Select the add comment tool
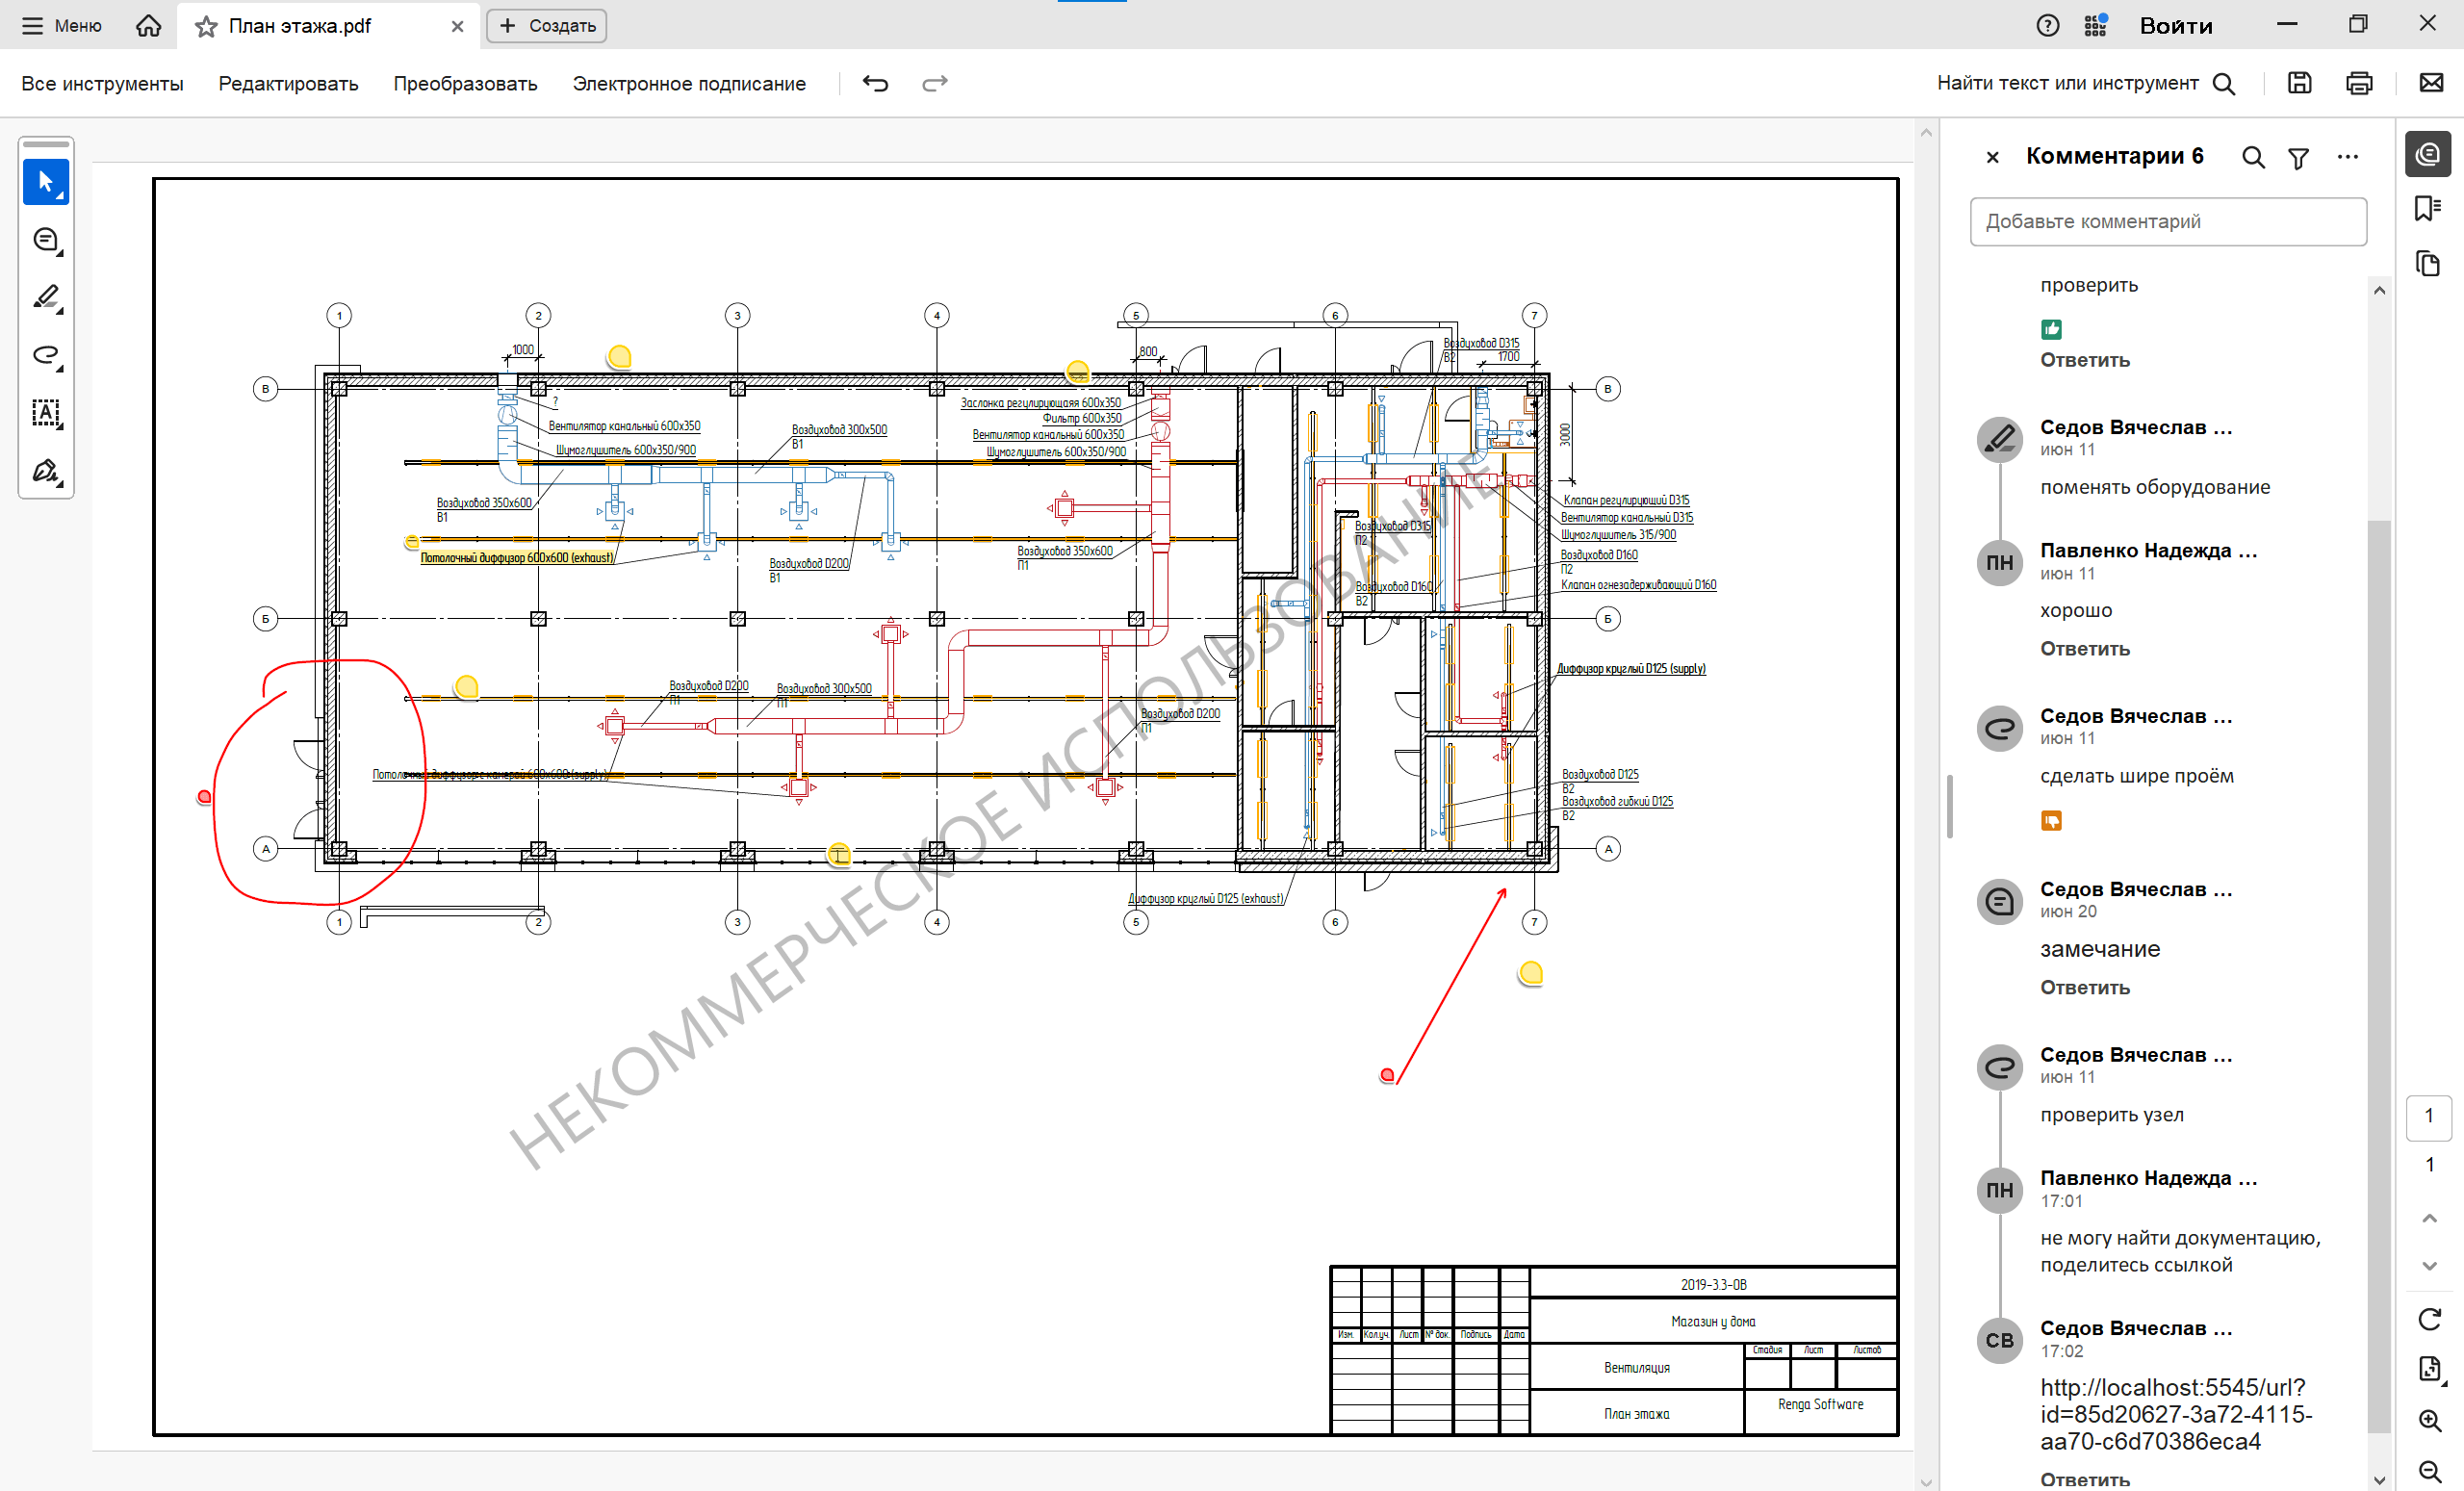Image resolution: width=2464 pixels, height=1491 pixels. click(45, 240)
